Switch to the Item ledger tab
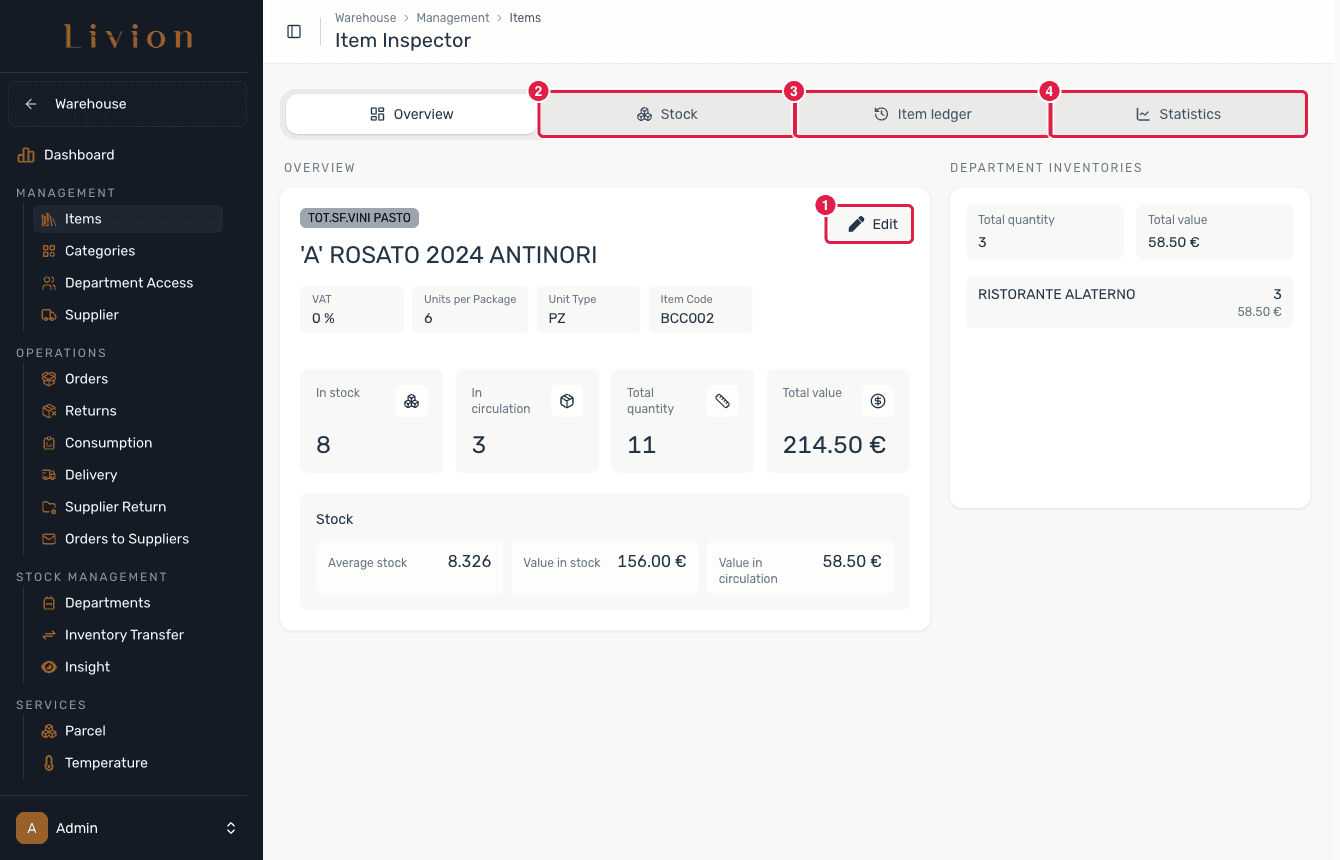Image resolution: width=1340 pixels, height=860 pixels. (x=922, y=114)
